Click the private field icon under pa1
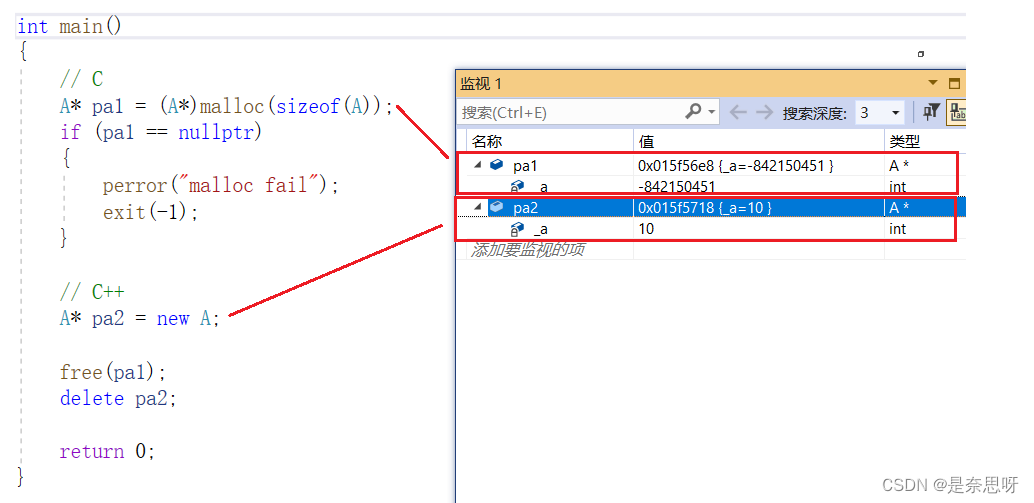This screenshot has width=1034, height=503. [x=518, y=187]
